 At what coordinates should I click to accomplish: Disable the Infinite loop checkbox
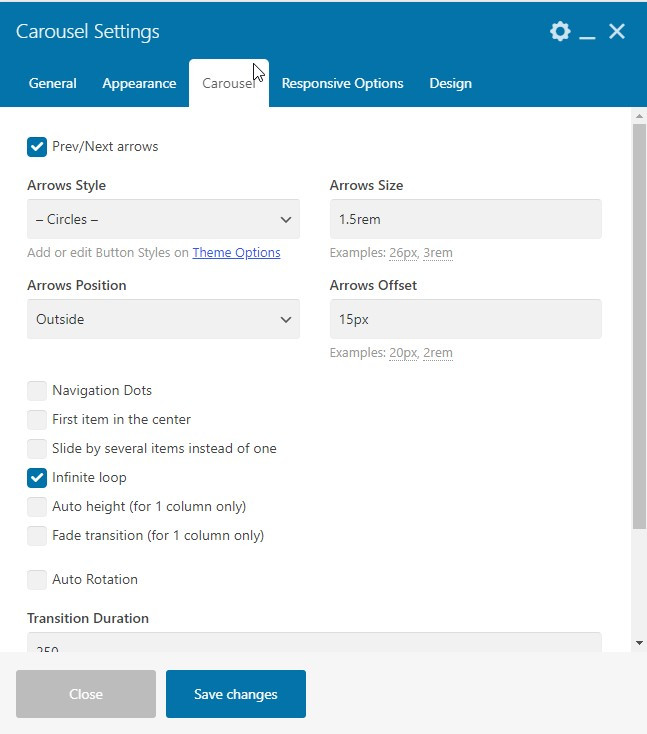click(x=37, y=478)
